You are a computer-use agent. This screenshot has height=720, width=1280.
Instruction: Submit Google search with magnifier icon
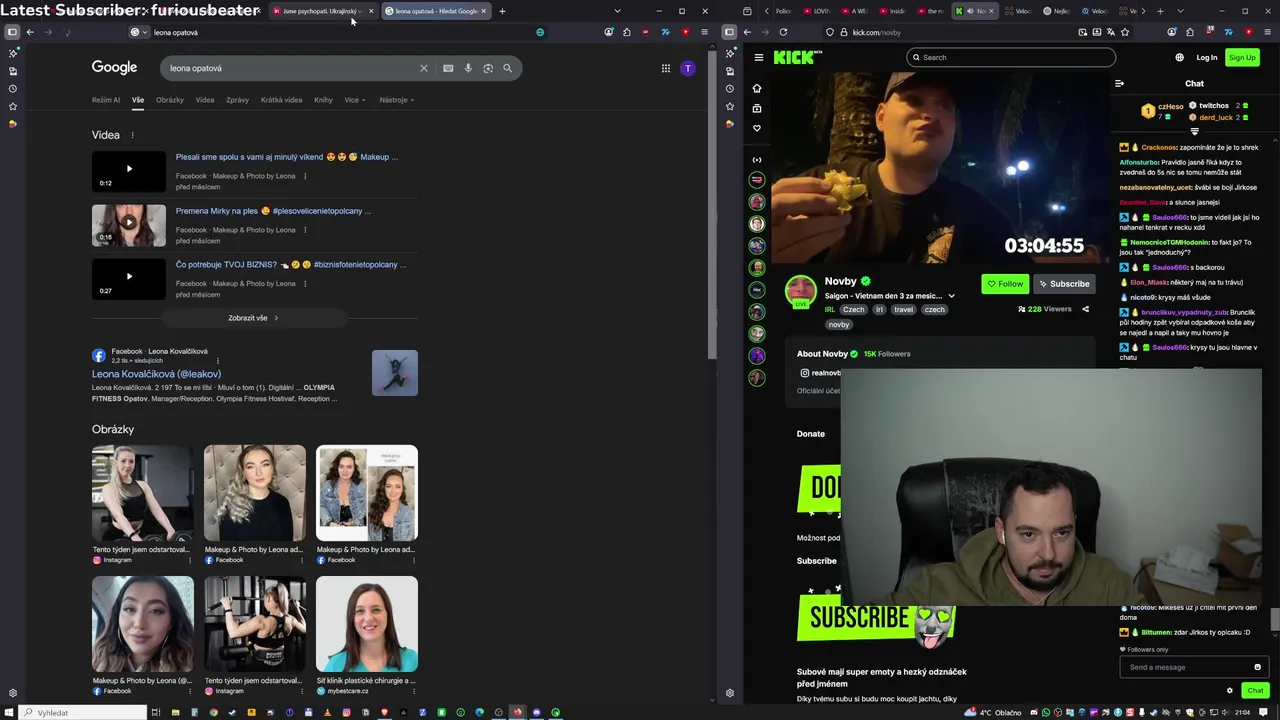pos(508,68)
